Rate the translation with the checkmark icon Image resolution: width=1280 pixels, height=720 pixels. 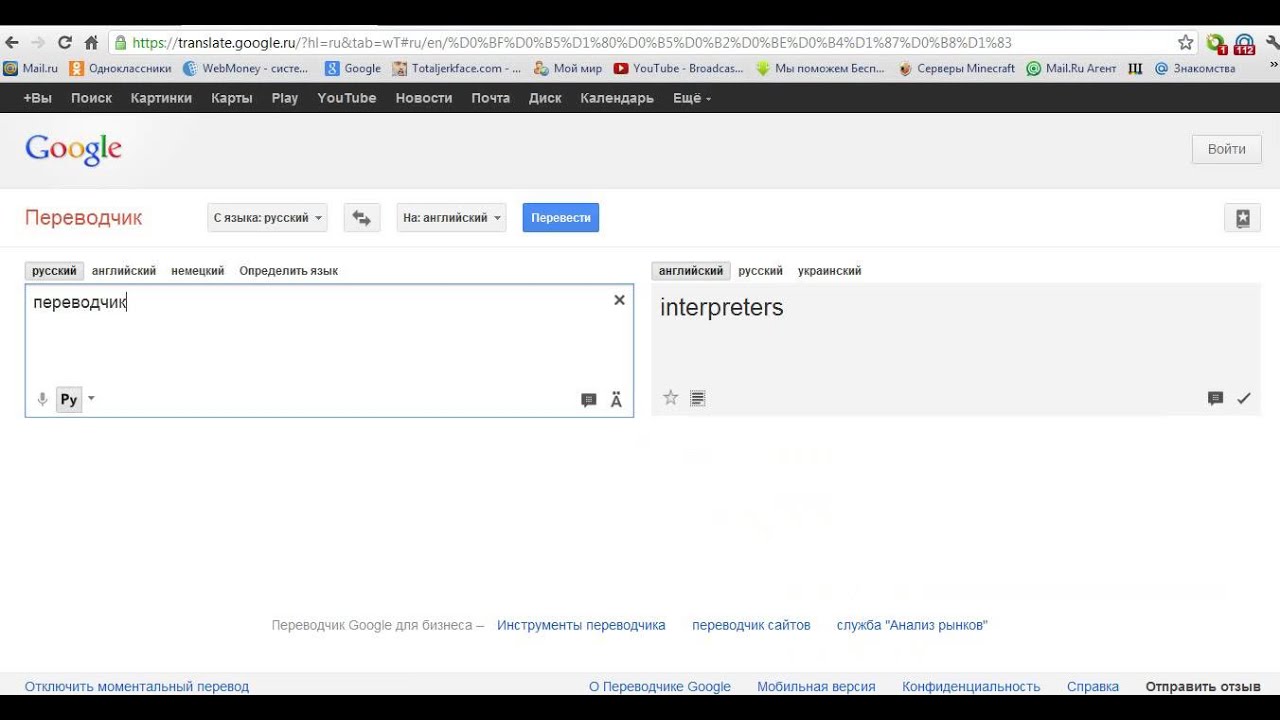tap(1244, 398)
